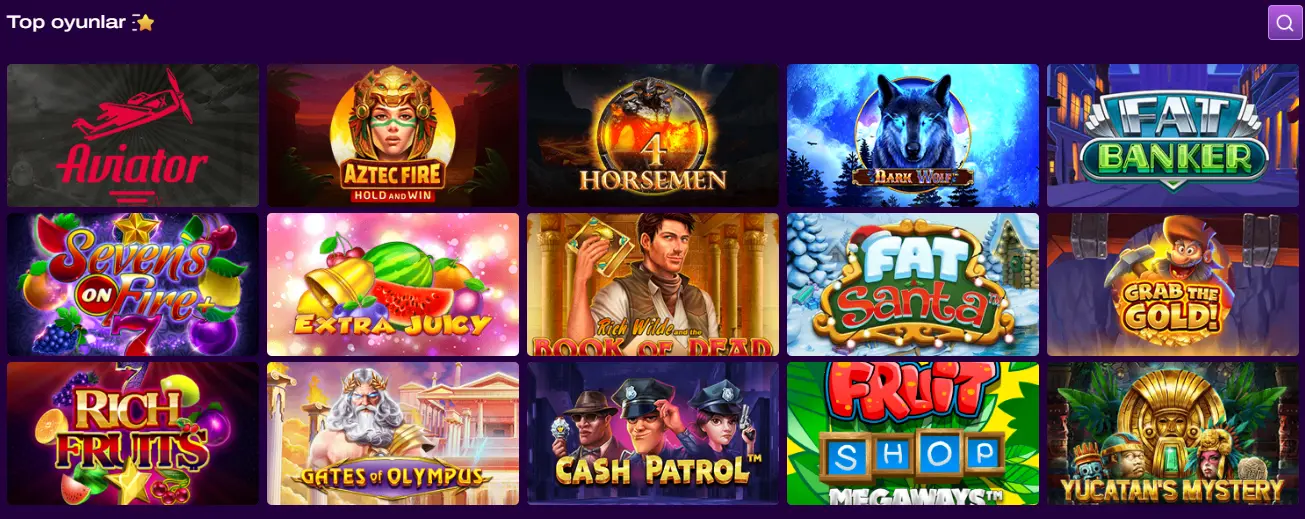Open the Aviator game tile
Screen dimensions: 1305x519
click(133, 135)
